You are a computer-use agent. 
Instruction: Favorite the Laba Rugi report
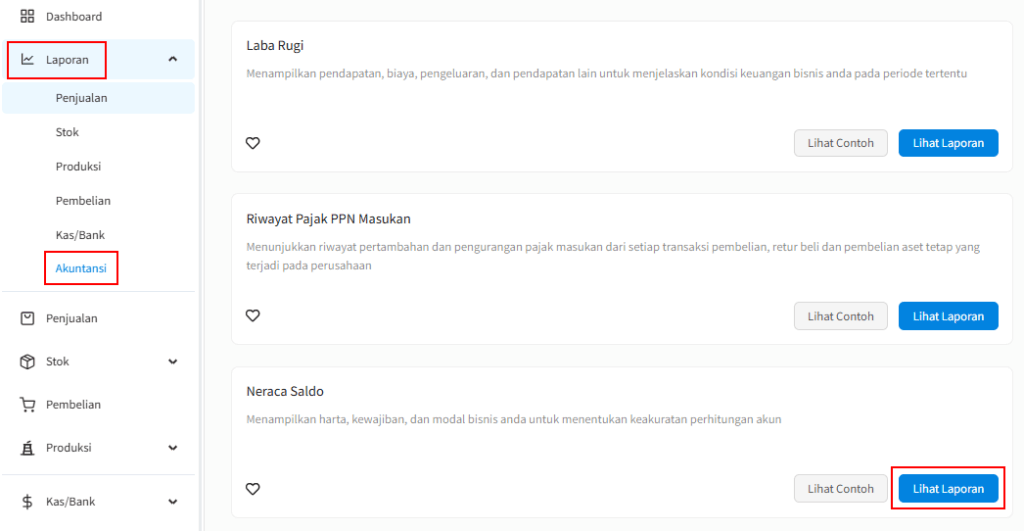(x=253, y=143)
